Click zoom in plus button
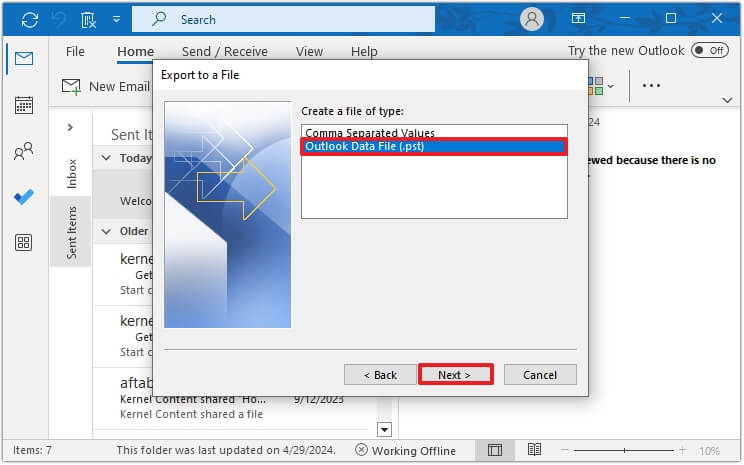The image size is (744, 465). tap(683, 449)
